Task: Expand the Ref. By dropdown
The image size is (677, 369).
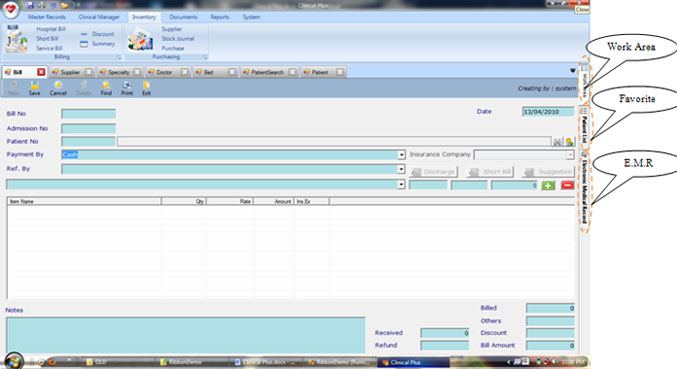Action: 401,169
